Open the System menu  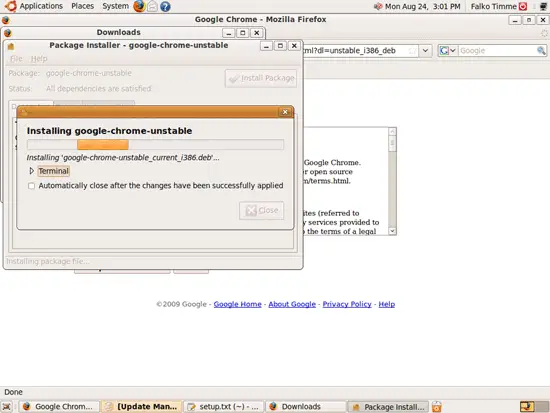click(x=115, y=6)
